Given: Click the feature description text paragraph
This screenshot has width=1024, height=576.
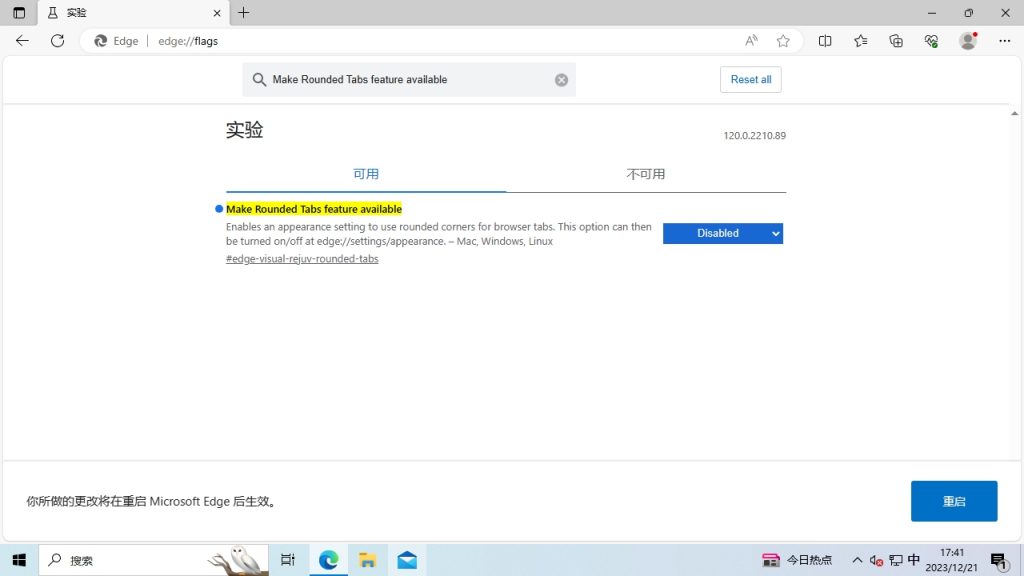Looking at the screenshot, I should pos(439,234).
